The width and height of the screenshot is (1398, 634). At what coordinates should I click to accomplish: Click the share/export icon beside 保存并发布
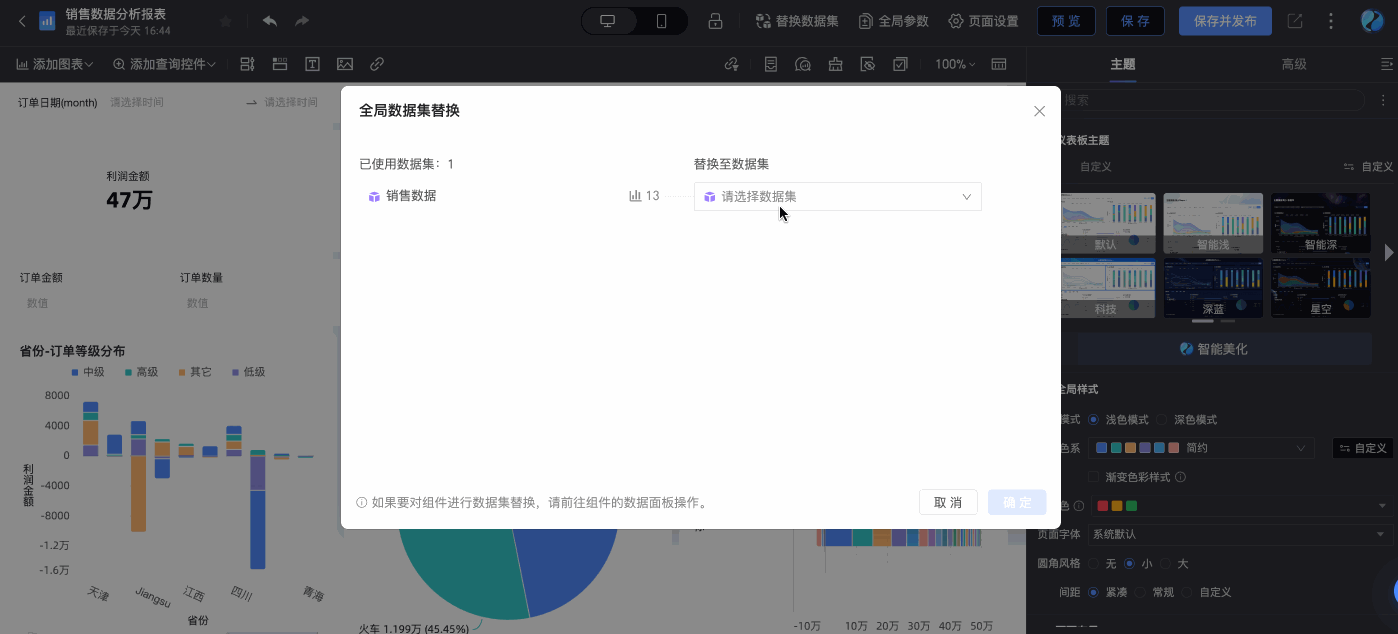pos(1295,21)
